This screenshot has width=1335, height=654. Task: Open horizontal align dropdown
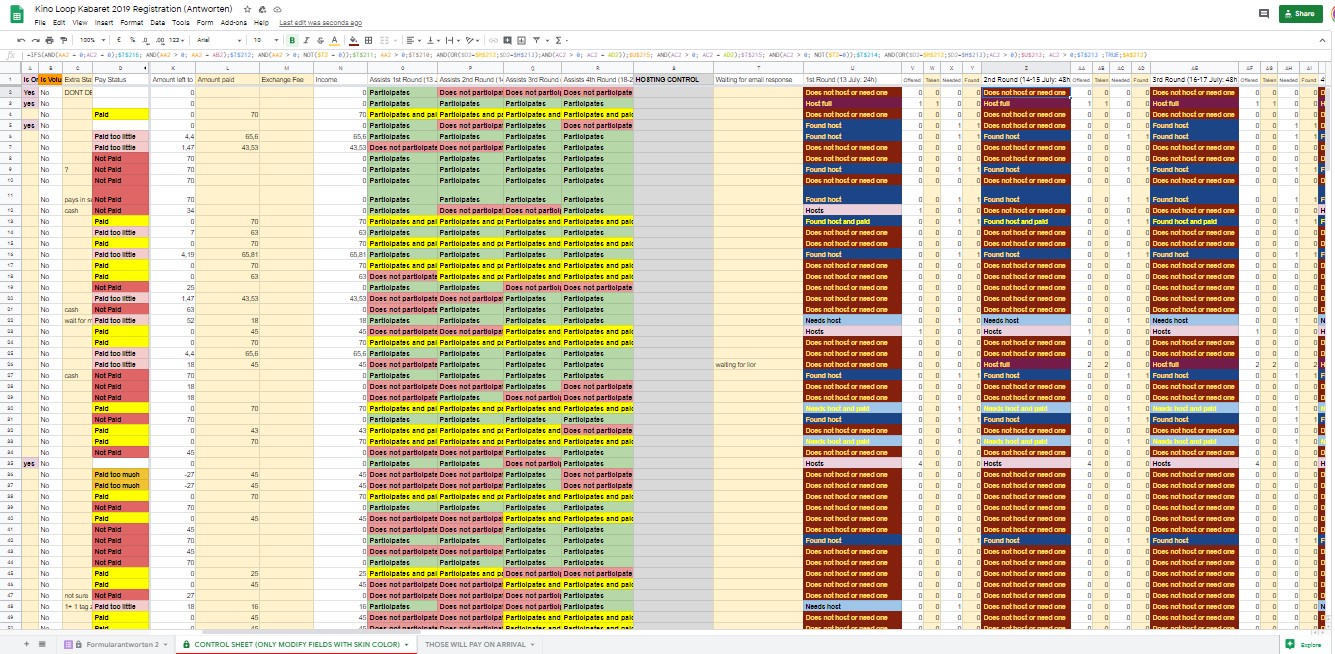413,40
